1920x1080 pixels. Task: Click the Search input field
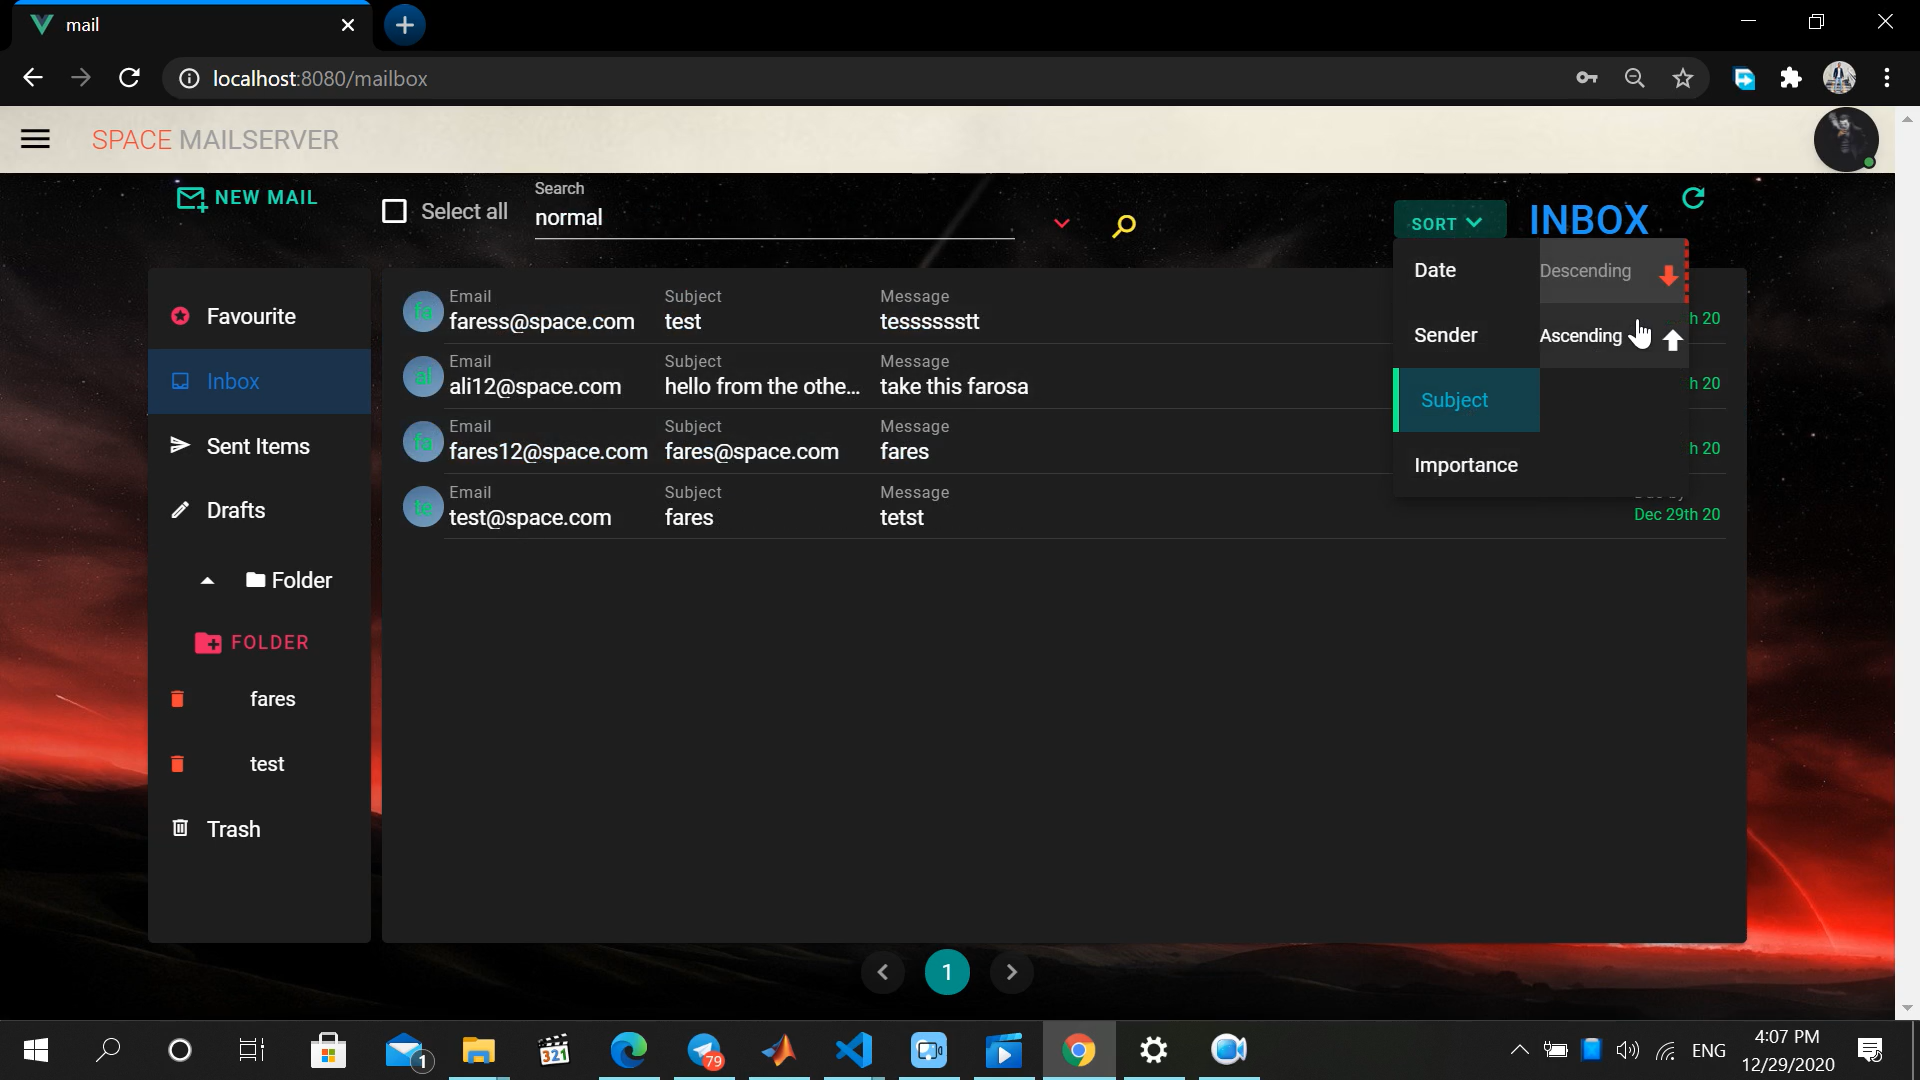pos(772,218)
